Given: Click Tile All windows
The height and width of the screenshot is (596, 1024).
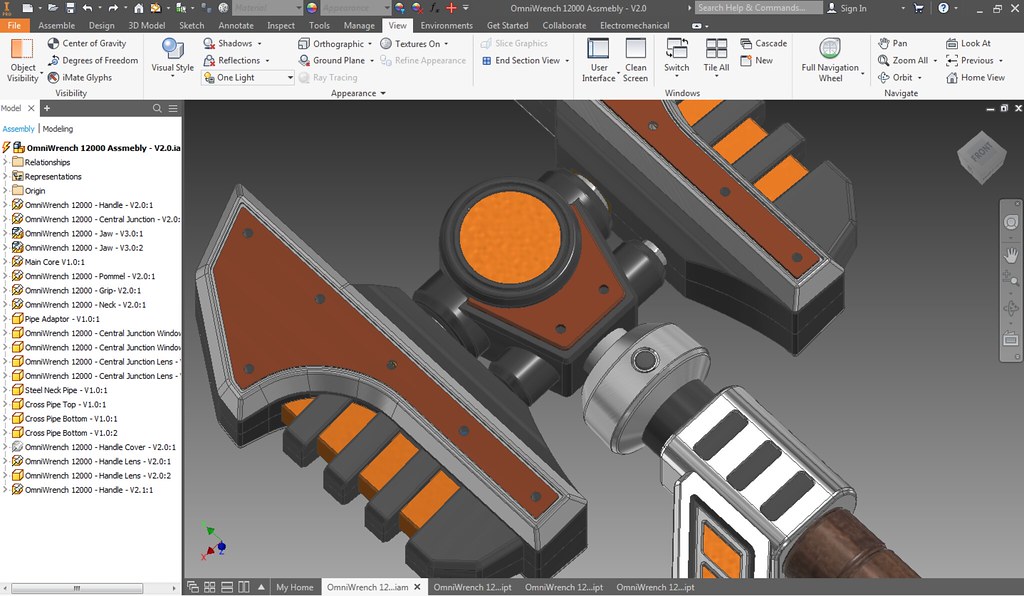Looking at the screenshot, I should click(x=716, y=57).
